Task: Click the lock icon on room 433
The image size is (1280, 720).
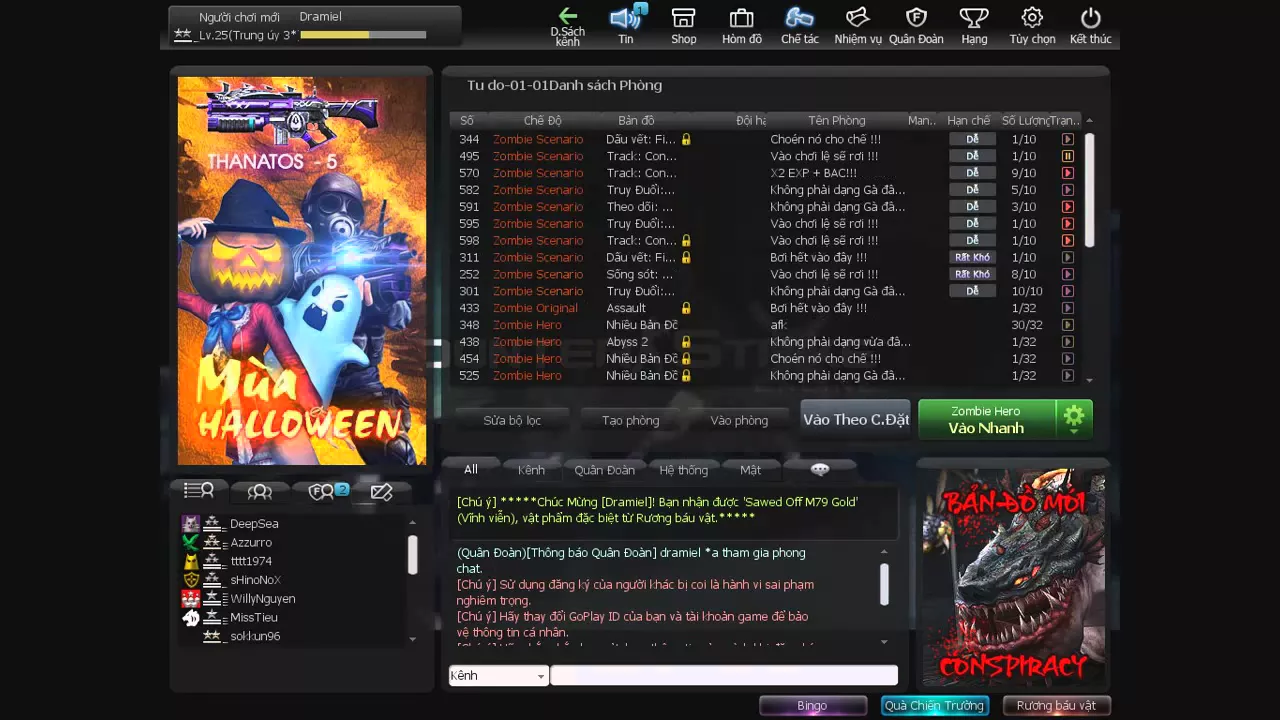Action: click(x=686, y=308)
